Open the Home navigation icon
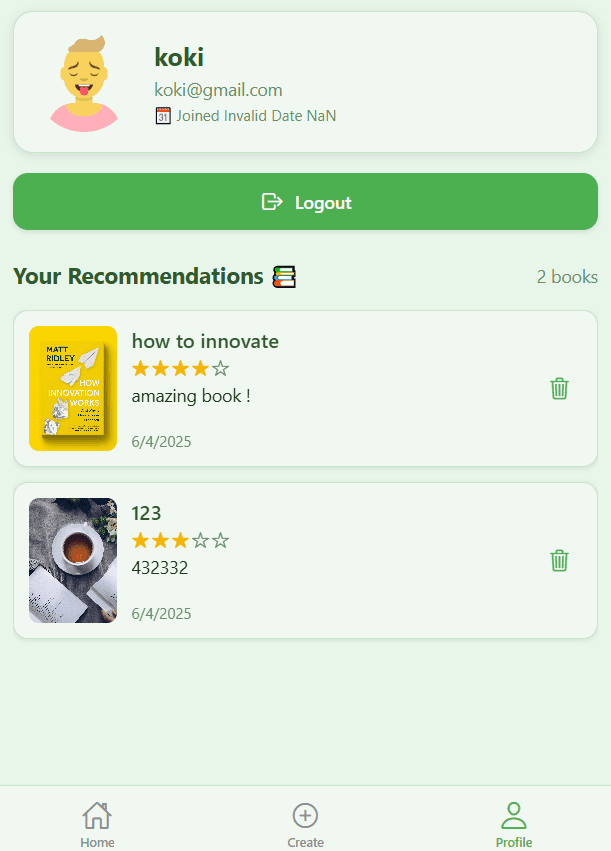The image size is (611, 851). click(x=97, y=815)
